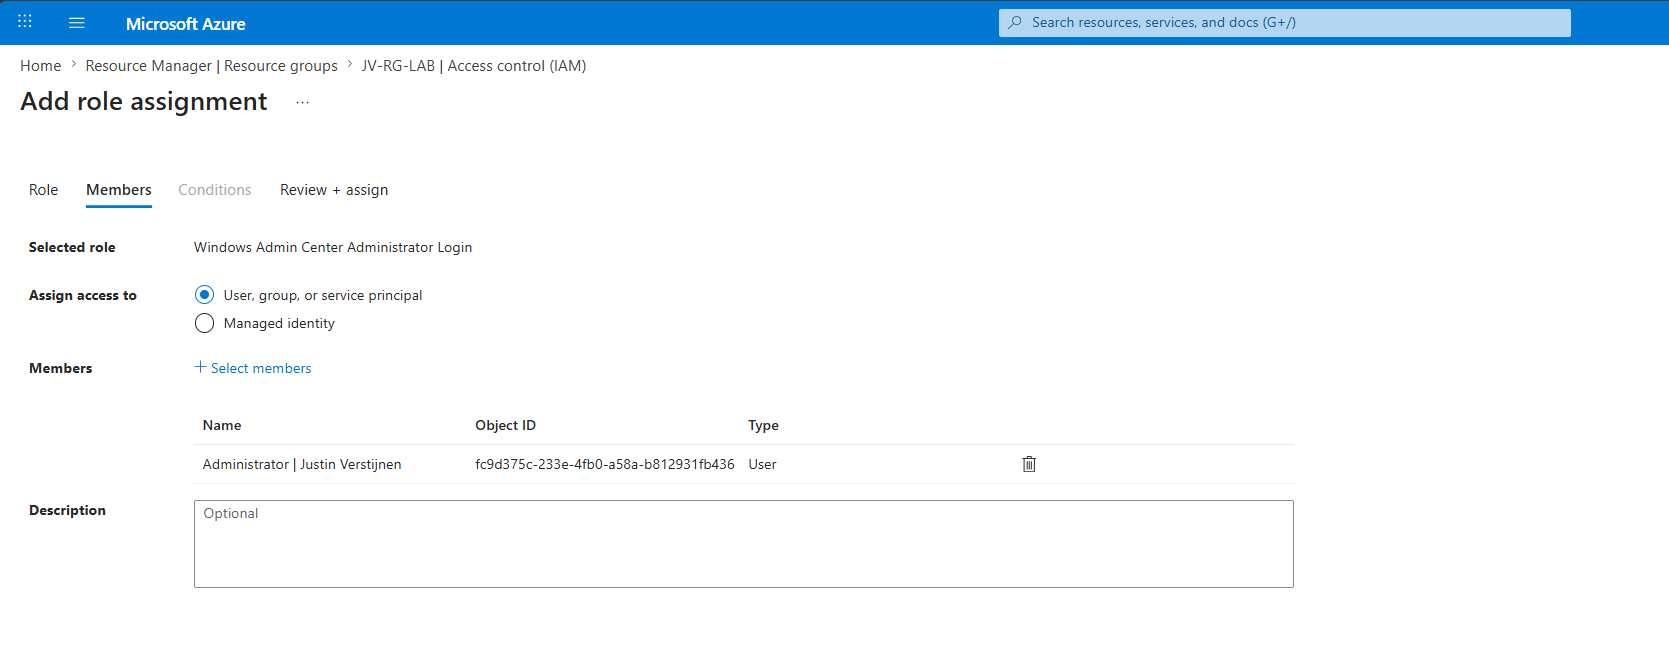The image size is (1669, 667).
Task: Click the User type cell
Action: pos(763,464)
